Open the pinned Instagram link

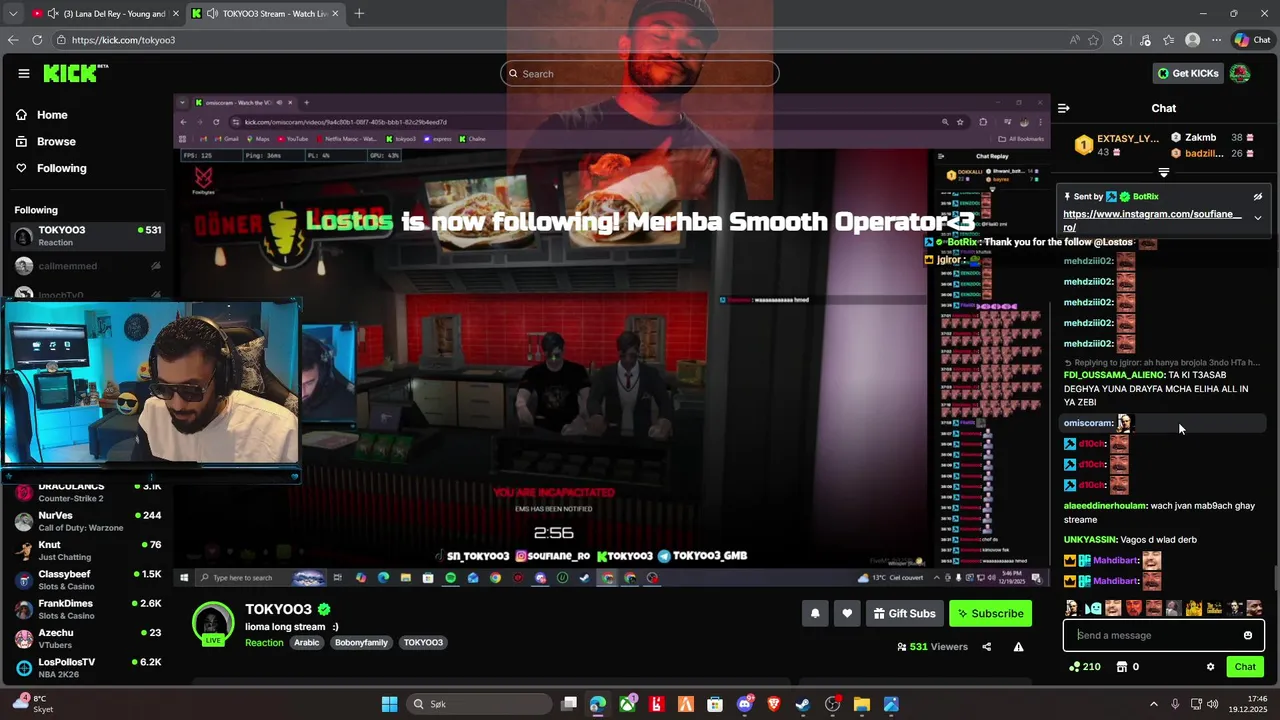1152,220
